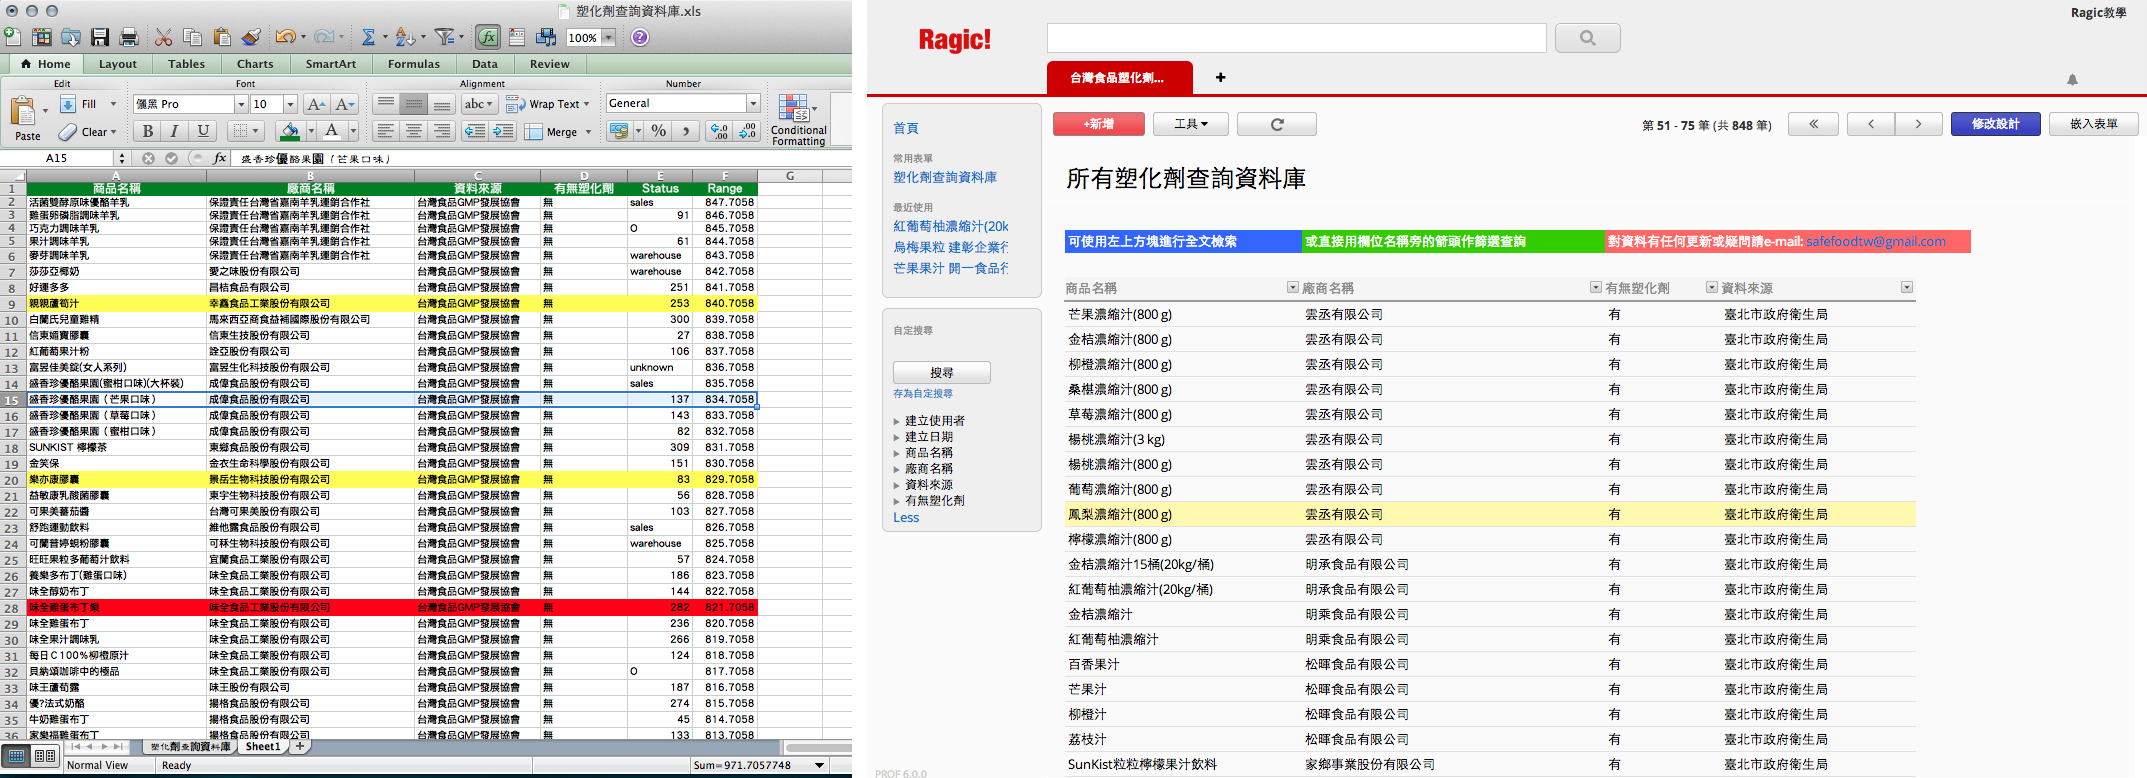Click the decrease indent icon

(475, 131)
